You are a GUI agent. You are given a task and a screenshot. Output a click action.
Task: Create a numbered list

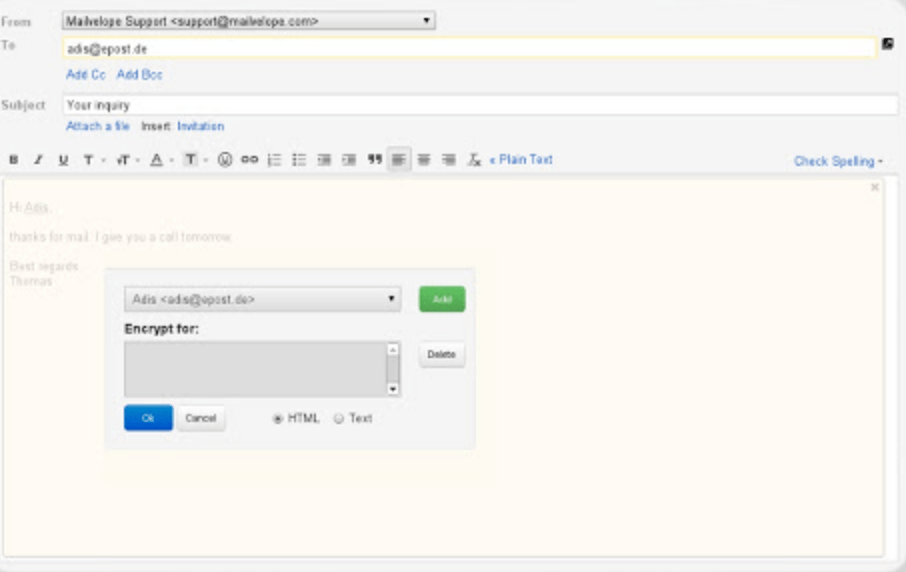pos(274,160)
